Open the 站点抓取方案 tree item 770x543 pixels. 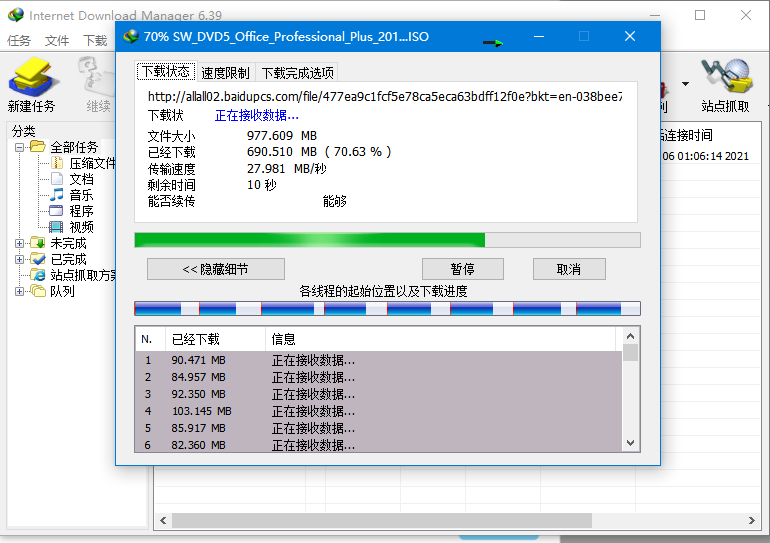[82, 275]
